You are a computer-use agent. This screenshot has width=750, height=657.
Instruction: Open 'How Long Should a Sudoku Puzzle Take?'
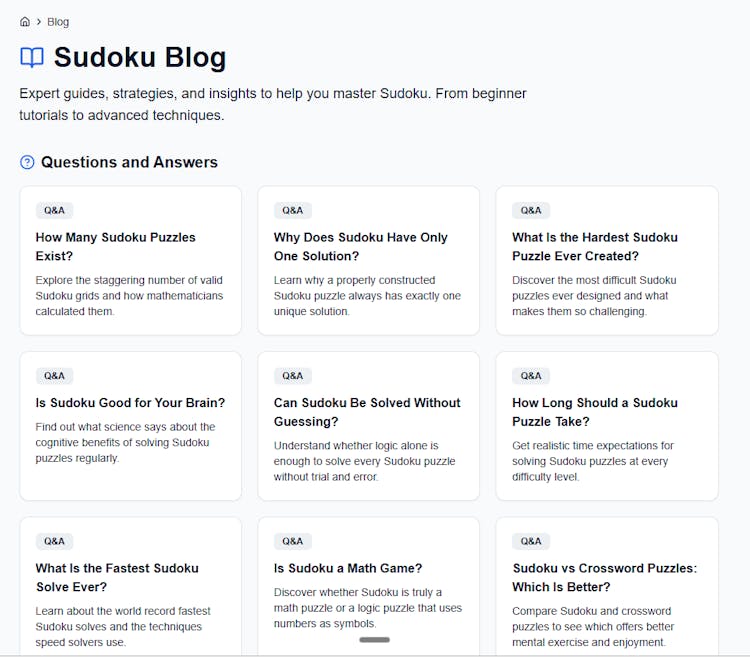(594, 411)
